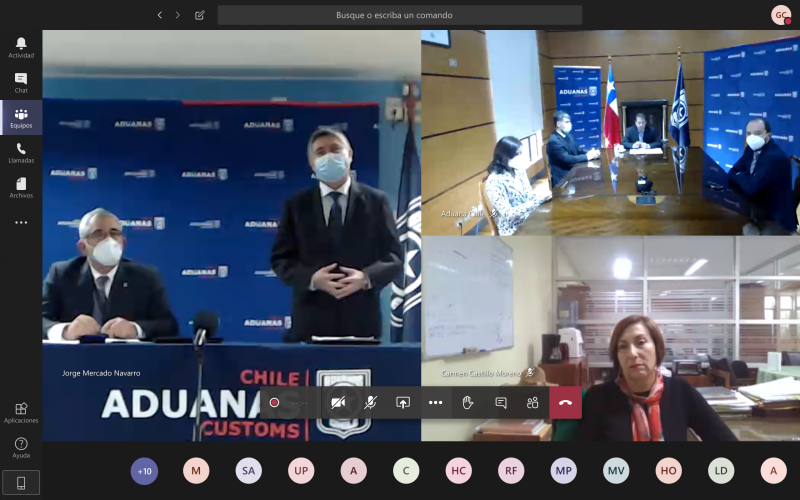Click participant avatar SA

coord(248,471)
